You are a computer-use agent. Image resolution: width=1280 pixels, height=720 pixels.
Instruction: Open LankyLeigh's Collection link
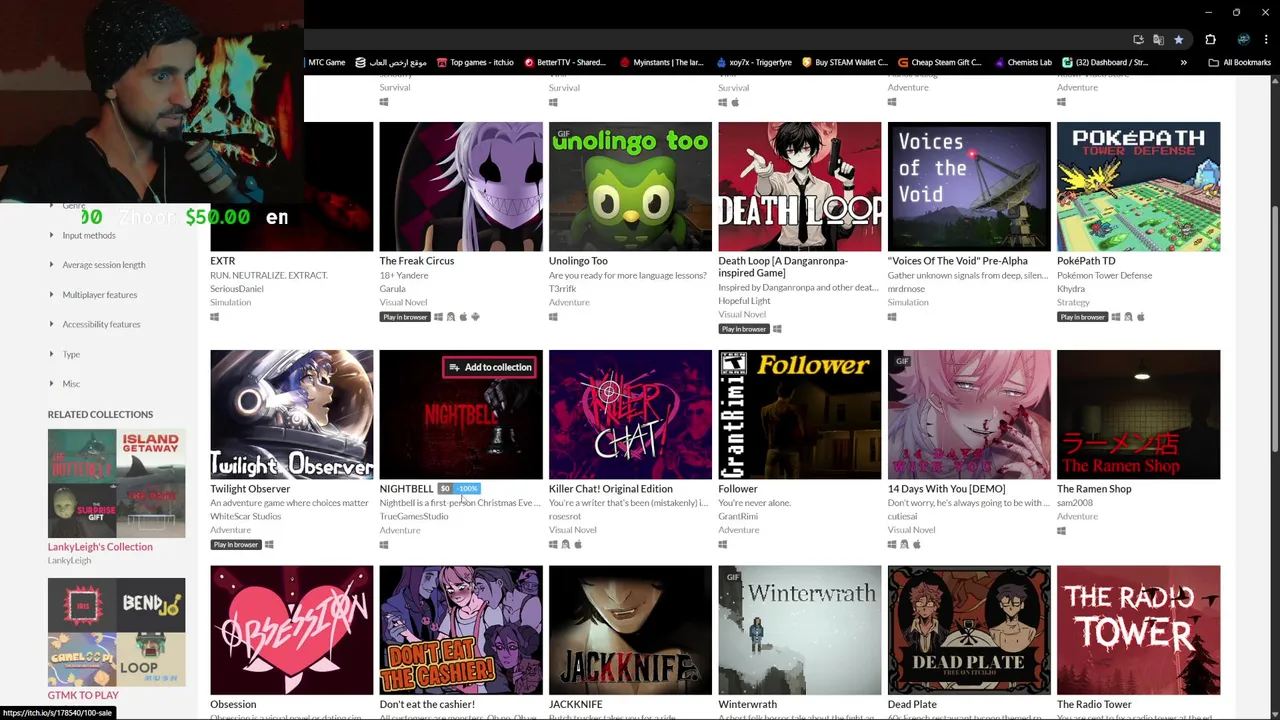(x=100, y=547)
